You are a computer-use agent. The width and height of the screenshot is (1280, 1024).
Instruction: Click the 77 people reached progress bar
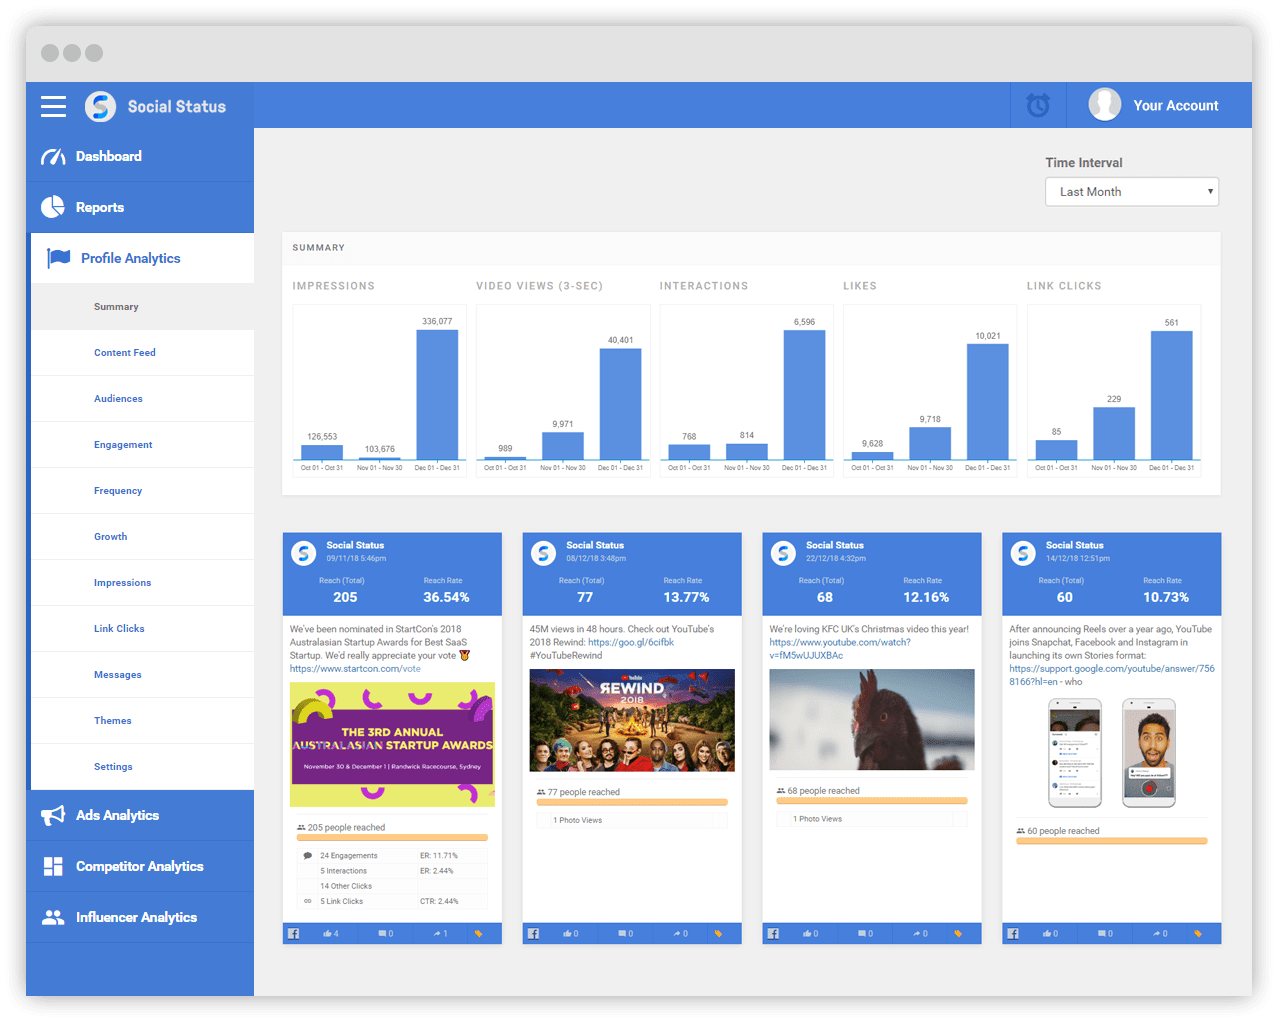[x=632, y=802]
